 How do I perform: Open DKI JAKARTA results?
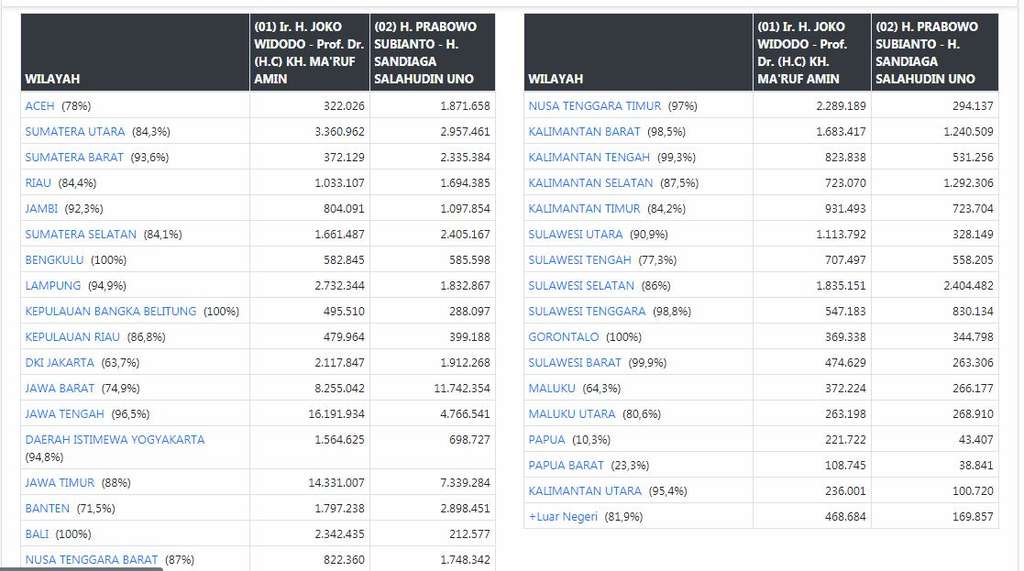point(60,363)
